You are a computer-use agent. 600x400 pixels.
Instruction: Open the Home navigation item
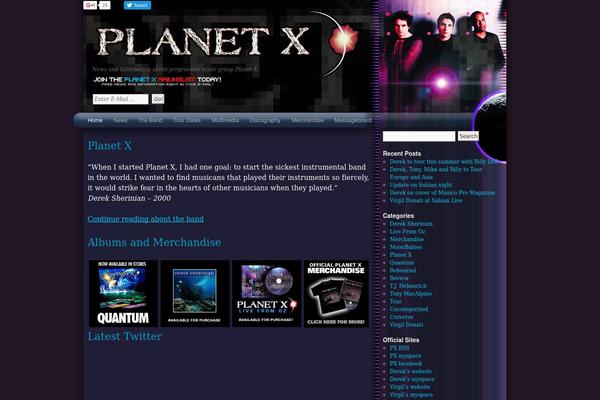pos(95,120)
